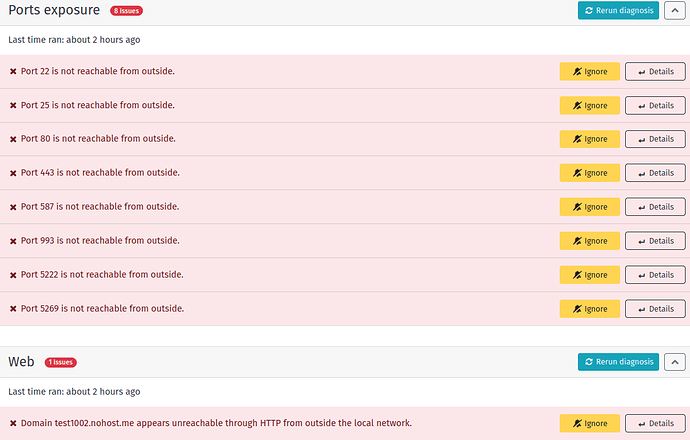Click the return arrow icon on Port 993 Details
The width and height of the screenshot is (690, 440).
tap(642, 242)
